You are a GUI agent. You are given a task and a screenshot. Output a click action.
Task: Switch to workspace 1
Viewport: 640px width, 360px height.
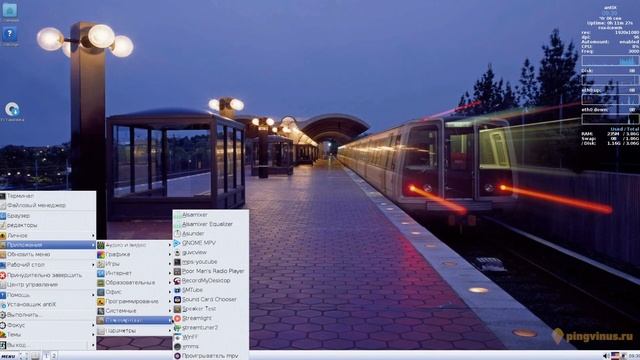pos(47,356)
